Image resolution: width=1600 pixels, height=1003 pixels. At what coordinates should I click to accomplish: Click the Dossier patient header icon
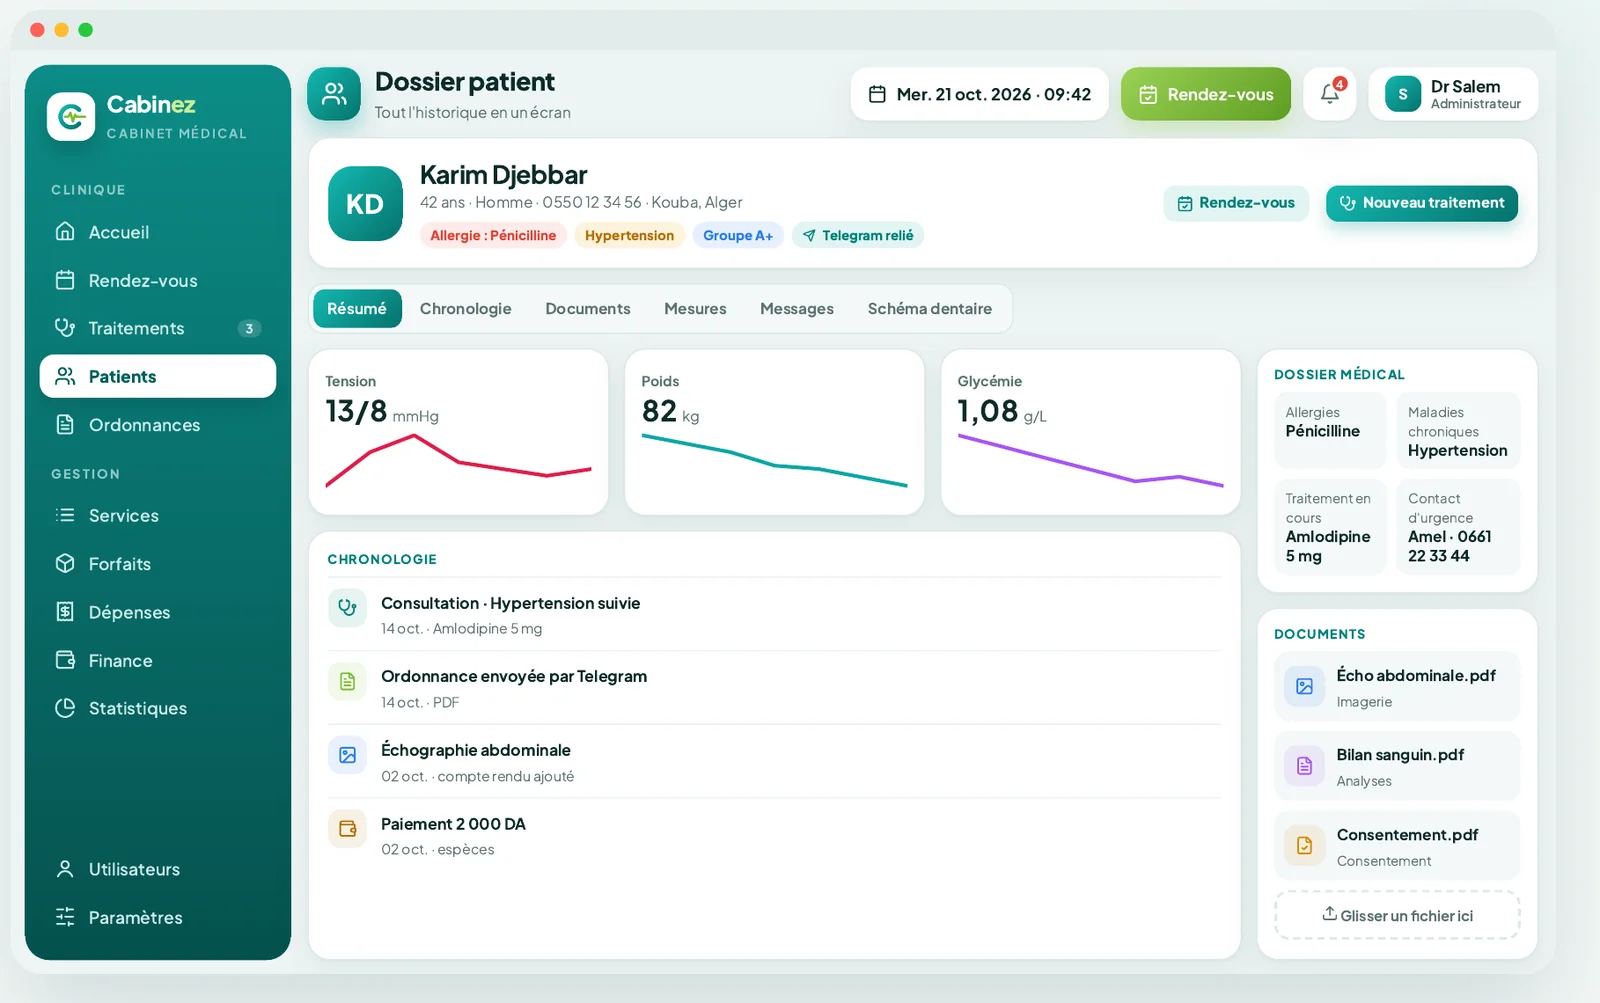click(334, 94)
